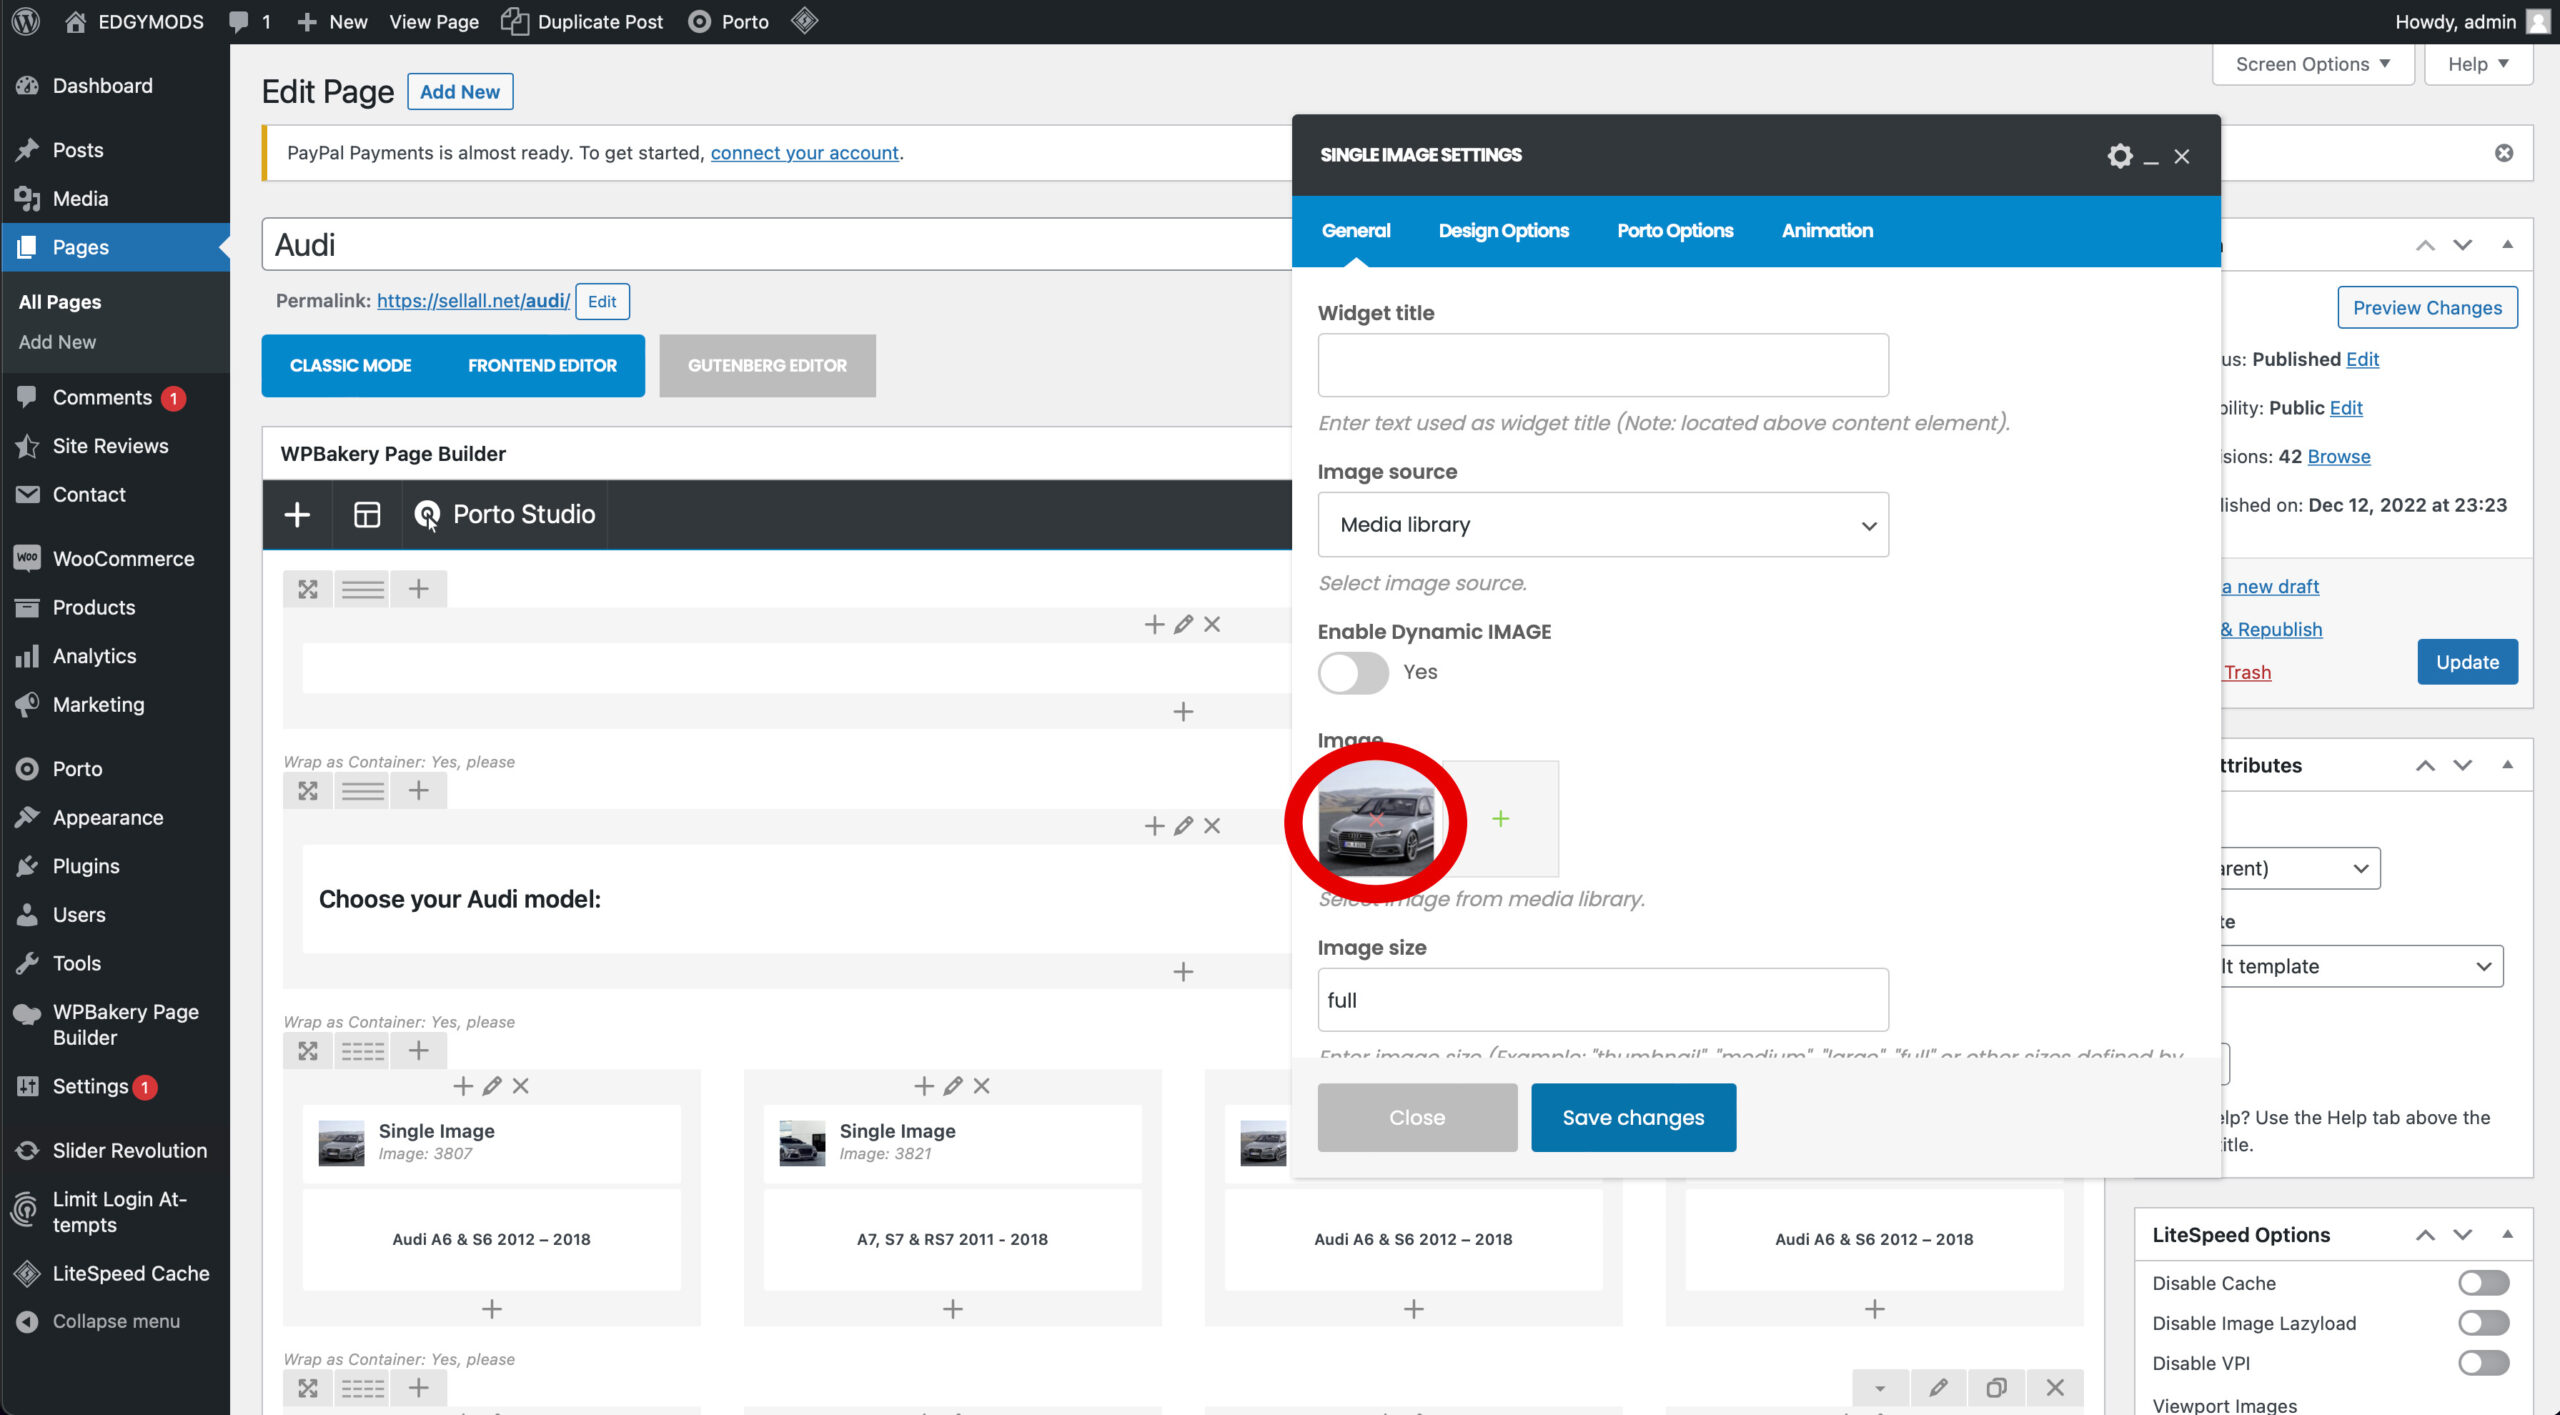2560x1415 pixels.
Task: Click the Widget title input field
Action: (1603, 366)
